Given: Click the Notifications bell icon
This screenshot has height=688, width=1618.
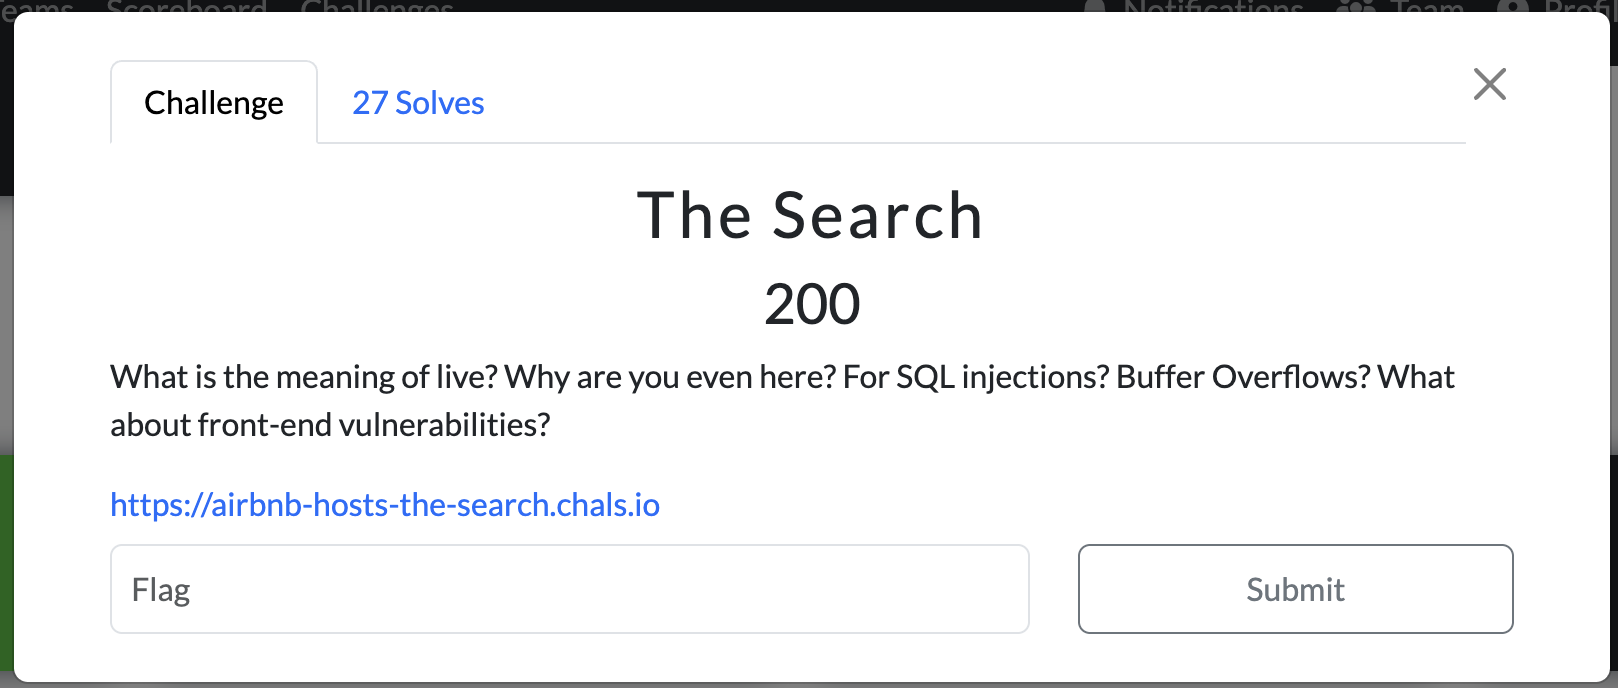Looking at the screenshot, I should pos(1095,6).
